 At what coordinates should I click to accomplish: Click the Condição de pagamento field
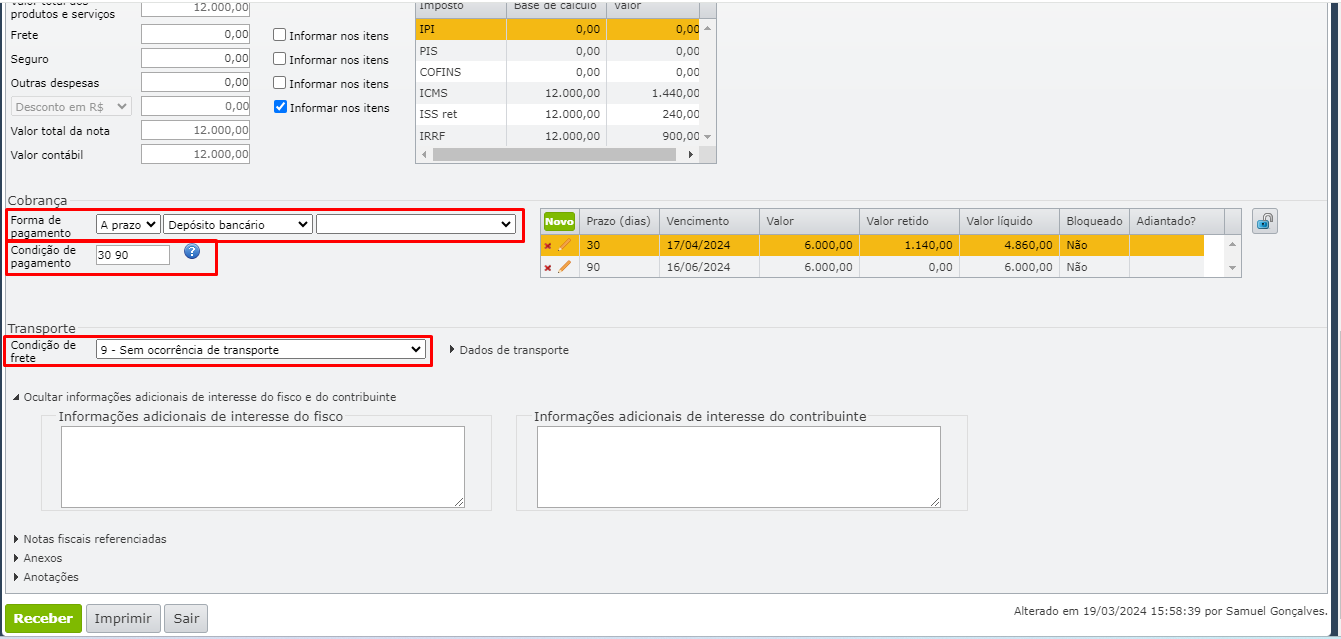(x=133, y=255)
